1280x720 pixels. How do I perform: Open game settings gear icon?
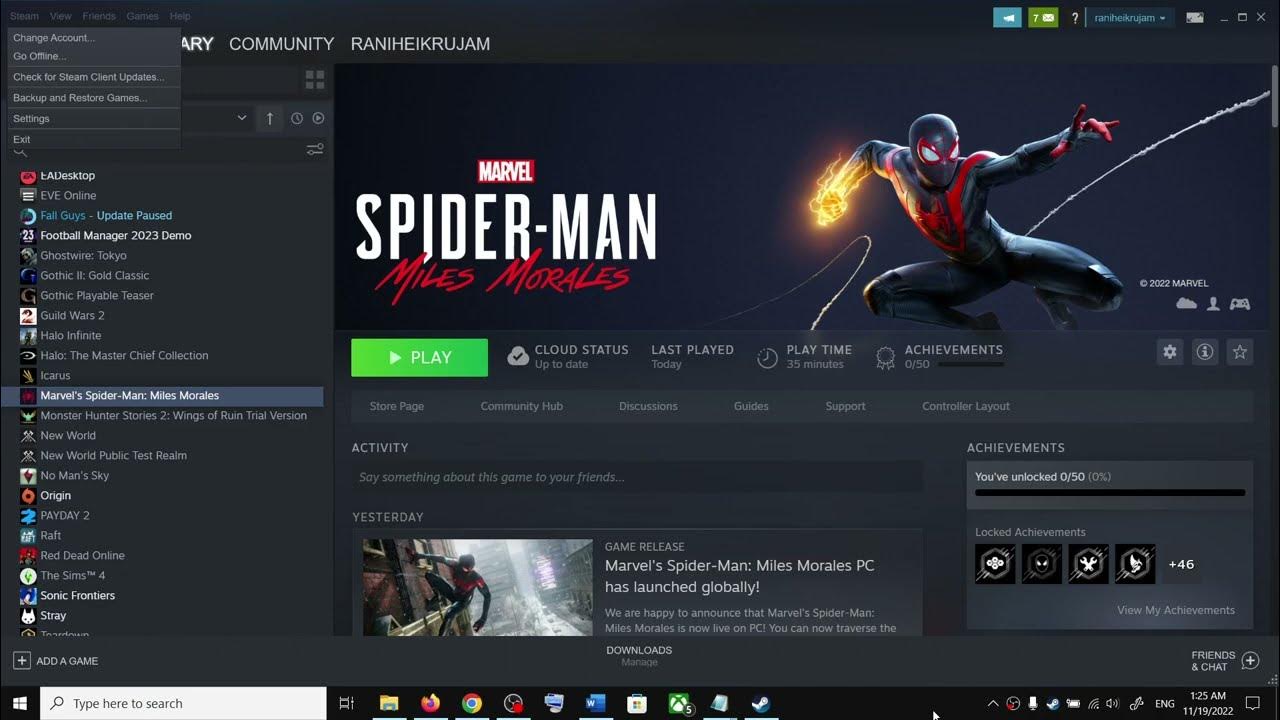coord(1169,352)
